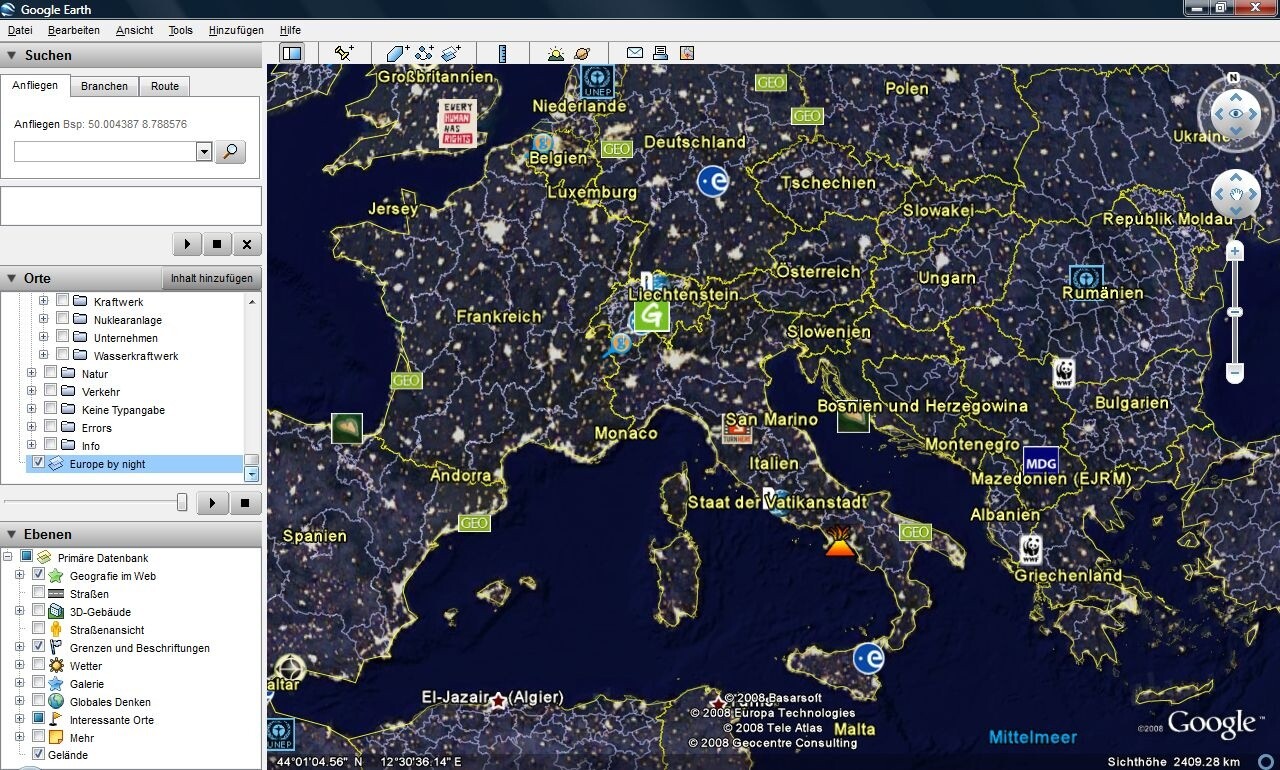Click the blue ESA marker on Sicily
Image resolution: width=1280 pixels, height=770 pixels.
point(868,657)
